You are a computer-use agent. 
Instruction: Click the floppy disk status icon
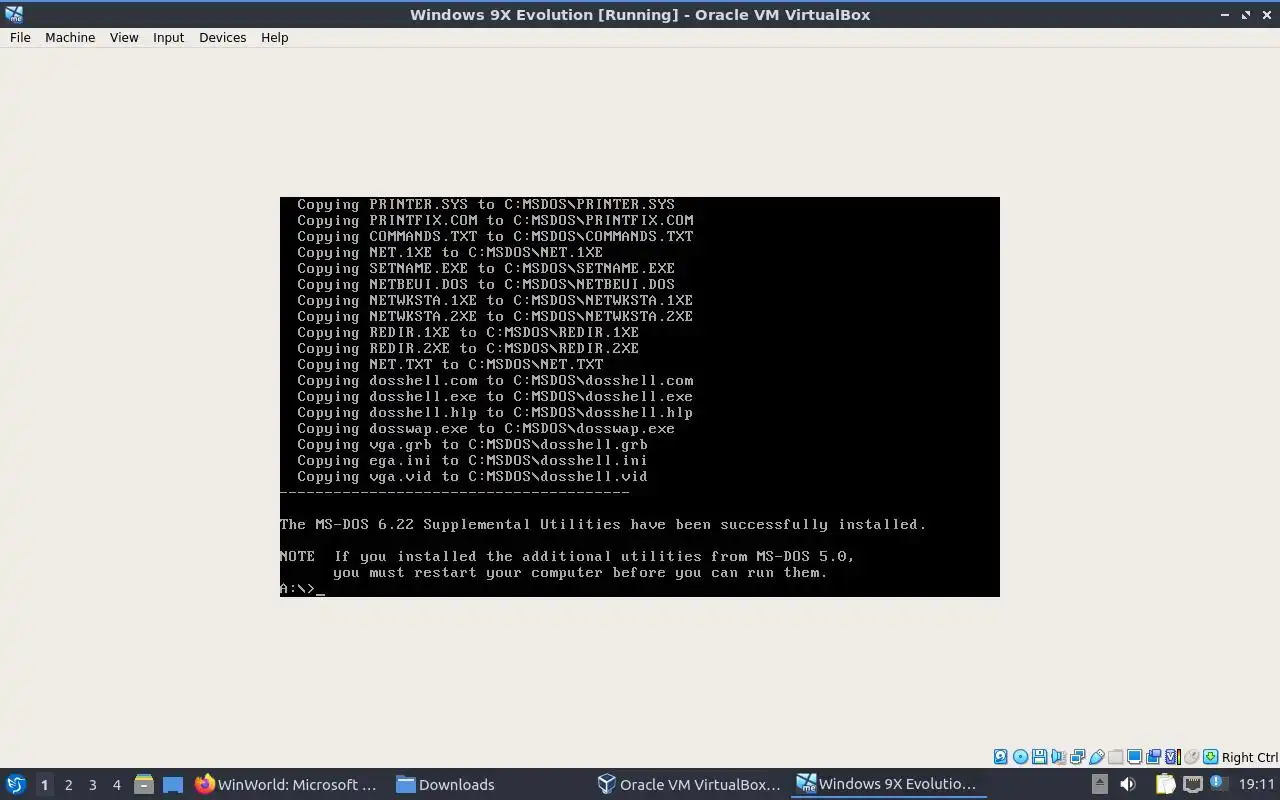1039,757
